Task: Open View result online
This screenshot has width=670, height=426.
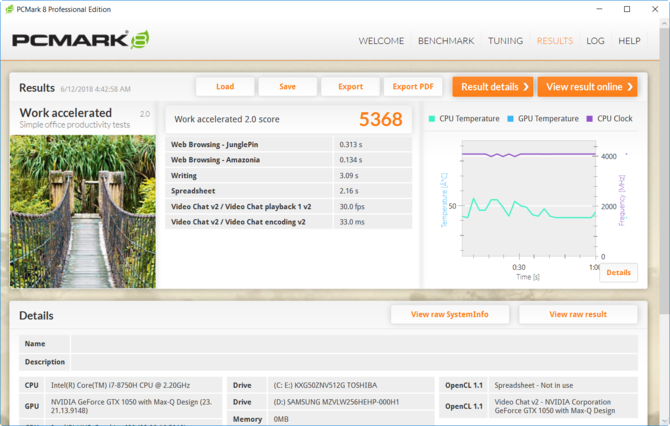Action: pos(587,87)
